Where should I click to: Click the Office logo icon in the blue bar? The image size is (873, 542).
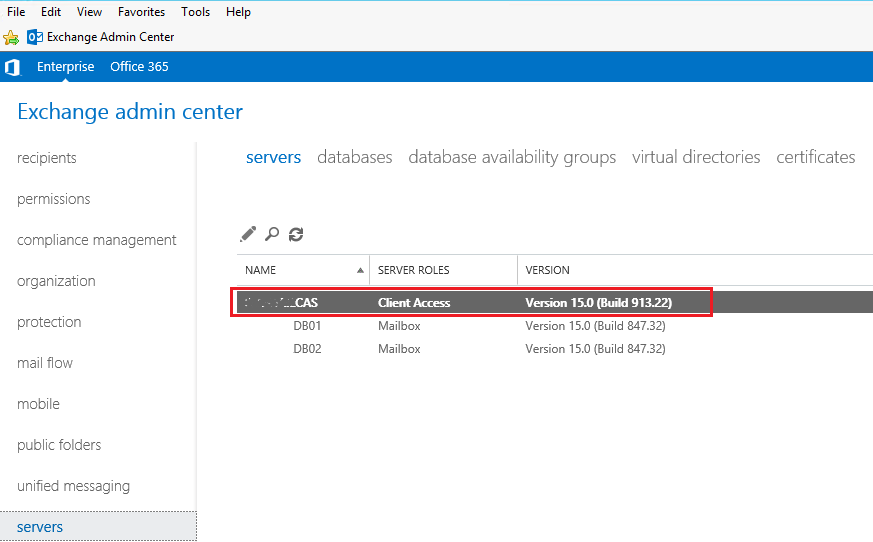pyautogui.click(x=12, y=67)
